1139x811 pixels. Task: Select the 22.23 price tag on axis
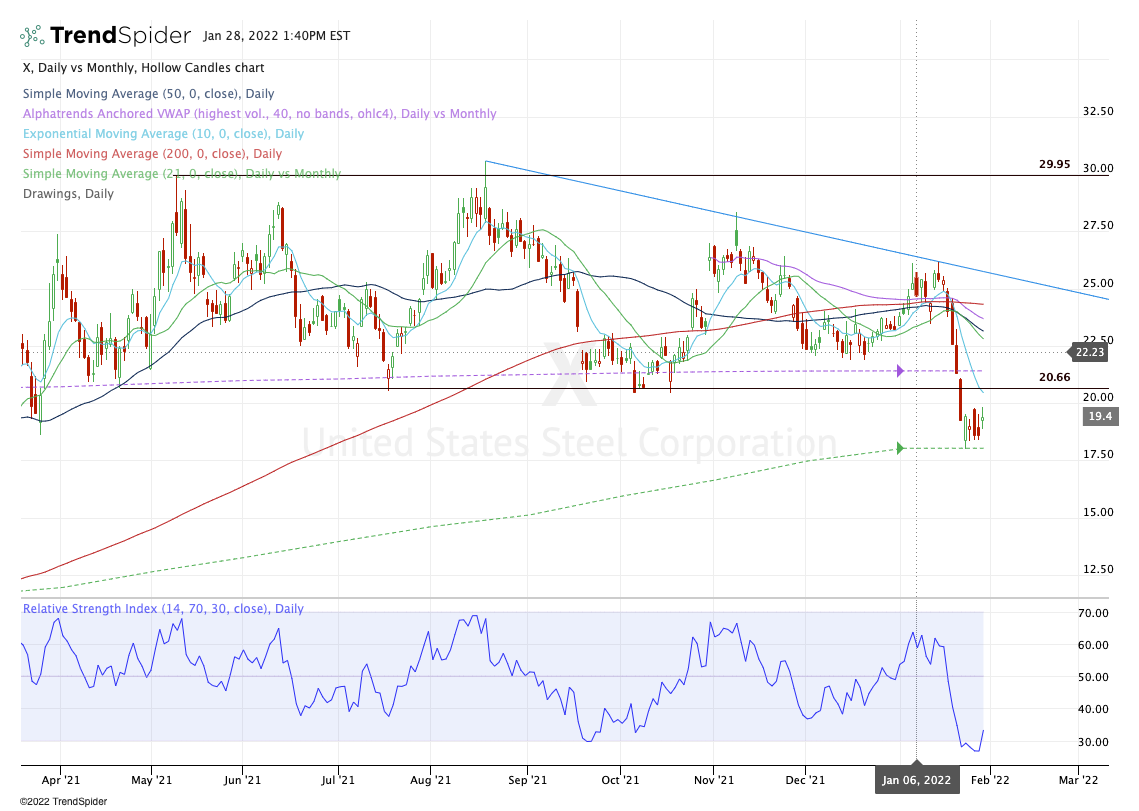[x=1090, y=352]
